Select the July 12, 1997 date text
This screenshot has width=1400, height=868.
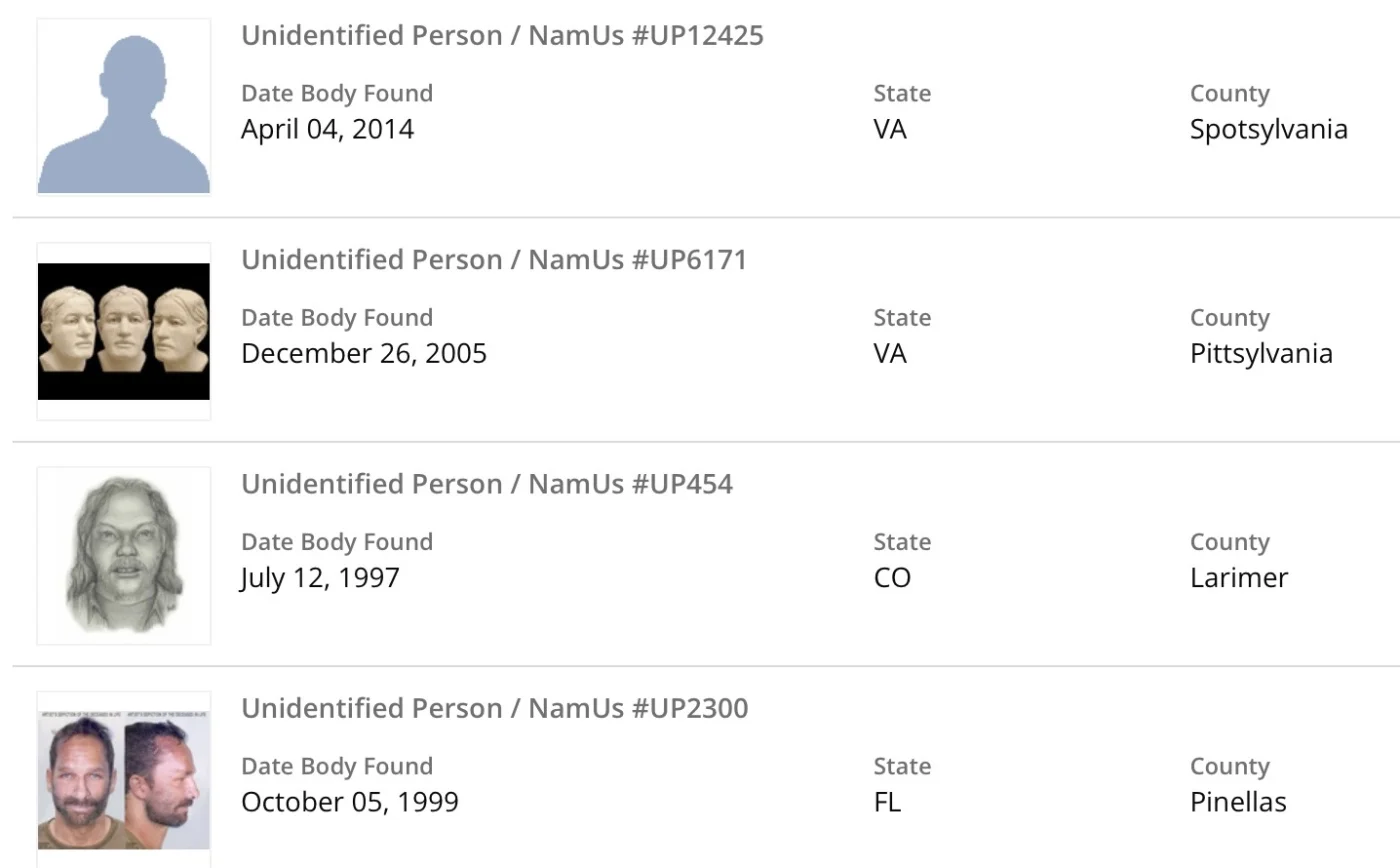pos(320,577)
